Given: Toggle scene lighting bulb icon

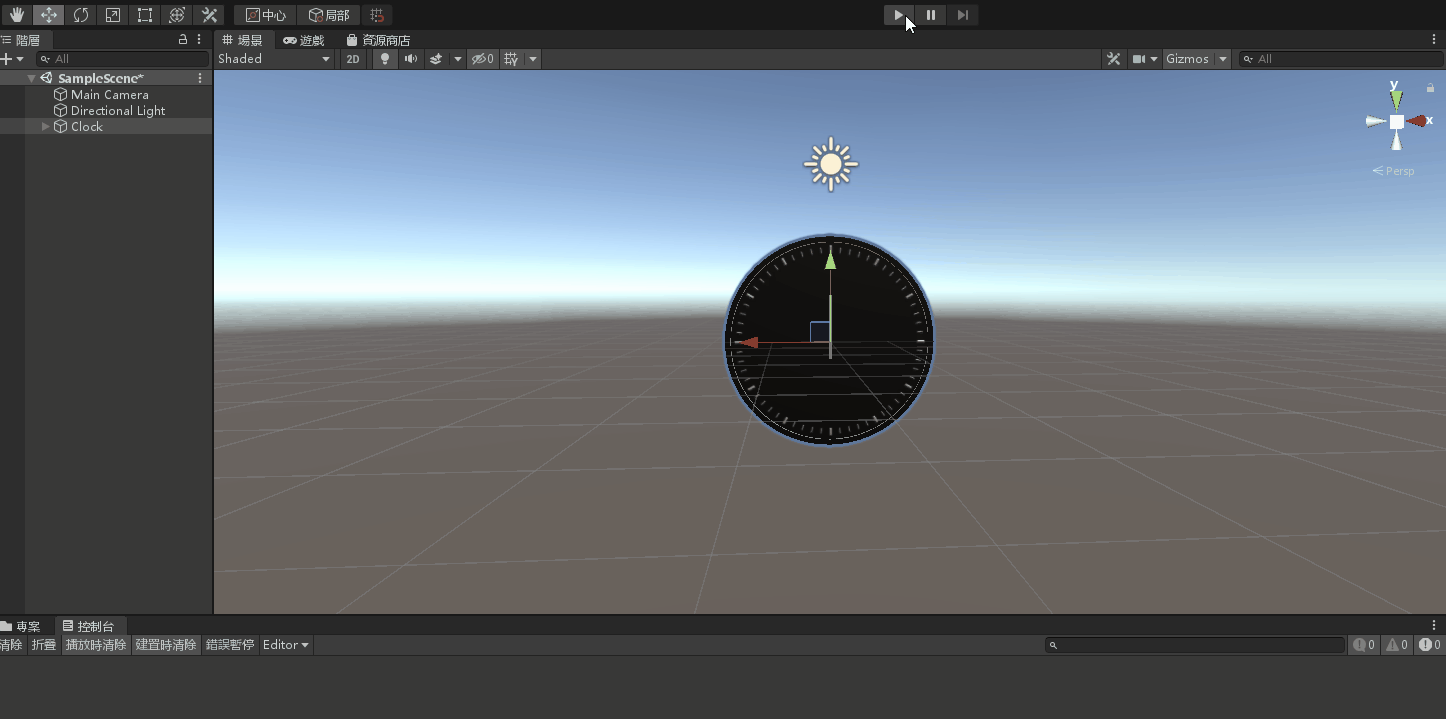Looking at the screenshot, I should point(384,59).
